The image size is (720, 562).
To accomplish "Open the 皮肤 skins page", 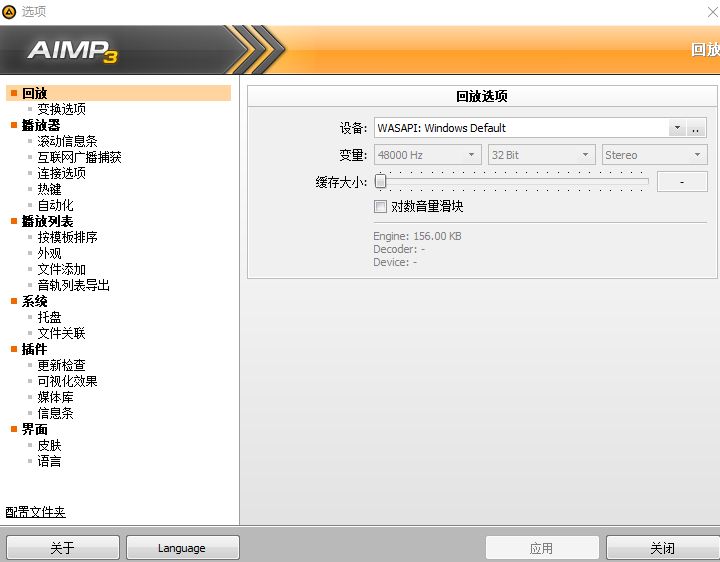I will 50,445.
